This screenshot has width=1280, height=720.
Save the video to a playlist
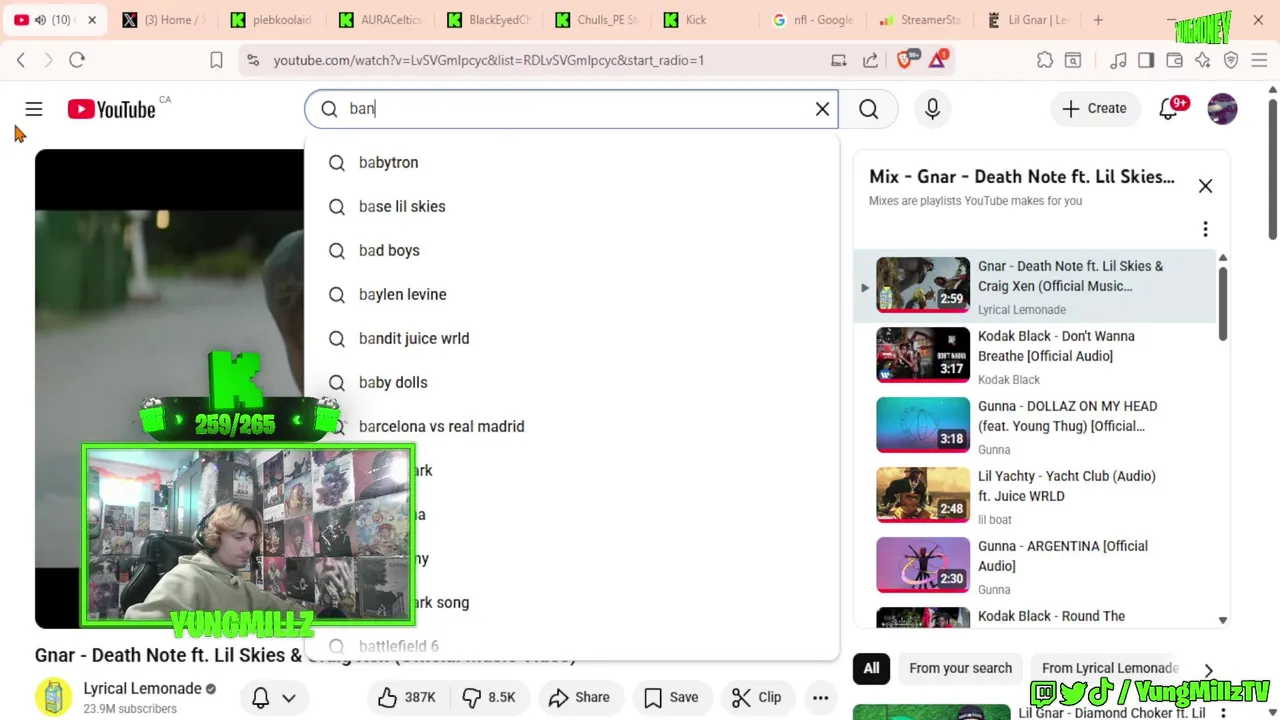tap(671, 697)
